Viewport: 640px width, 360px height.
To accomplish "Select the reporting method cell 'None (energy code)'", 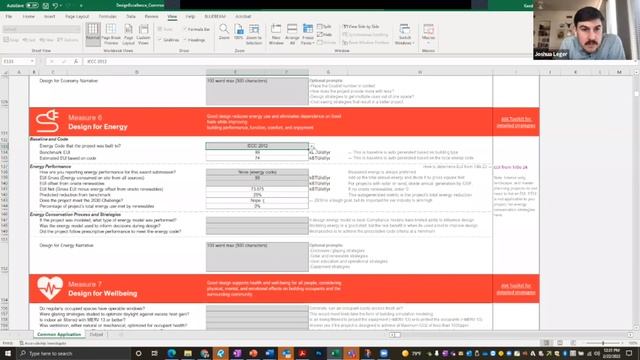I will click(x=257, y=172).
